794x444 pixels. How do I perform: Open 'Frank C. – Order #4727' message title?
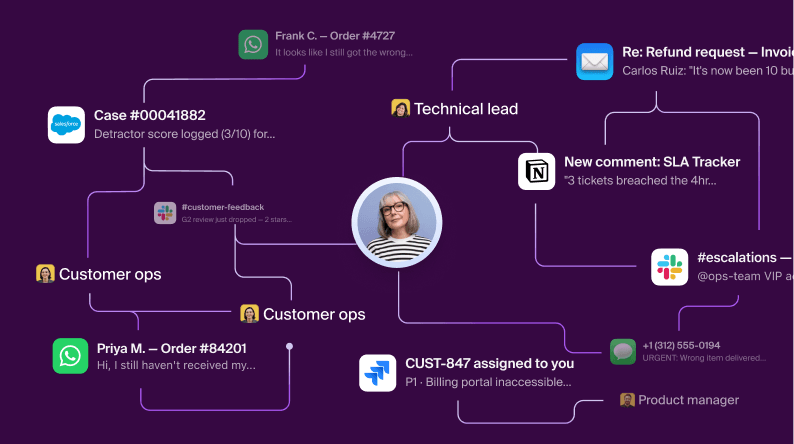click(x=335, y=36)
